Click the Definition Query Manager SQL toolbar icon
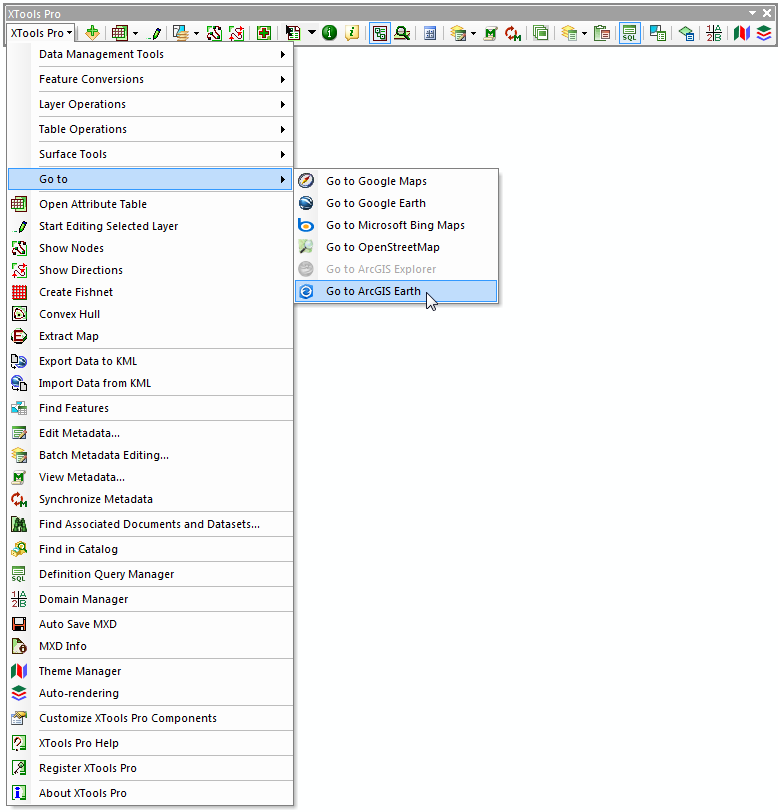This screenshot has width=778, height=812. [630, 33]
